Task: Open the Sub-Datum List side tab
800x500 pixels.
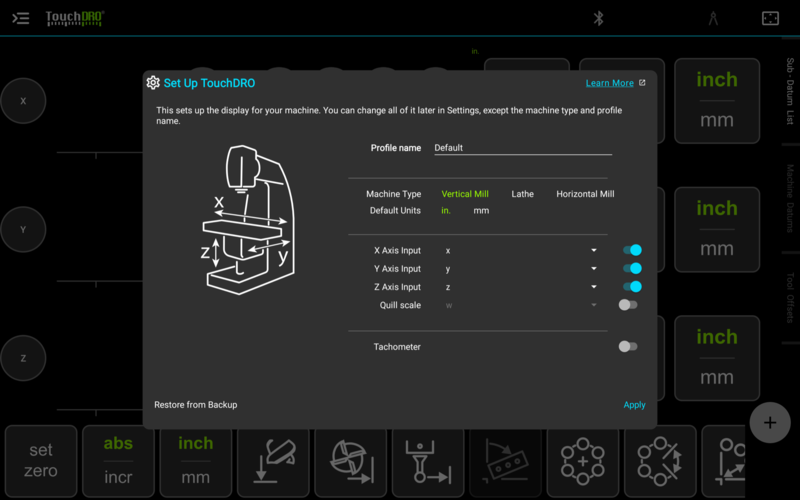Action: (790, 91)
